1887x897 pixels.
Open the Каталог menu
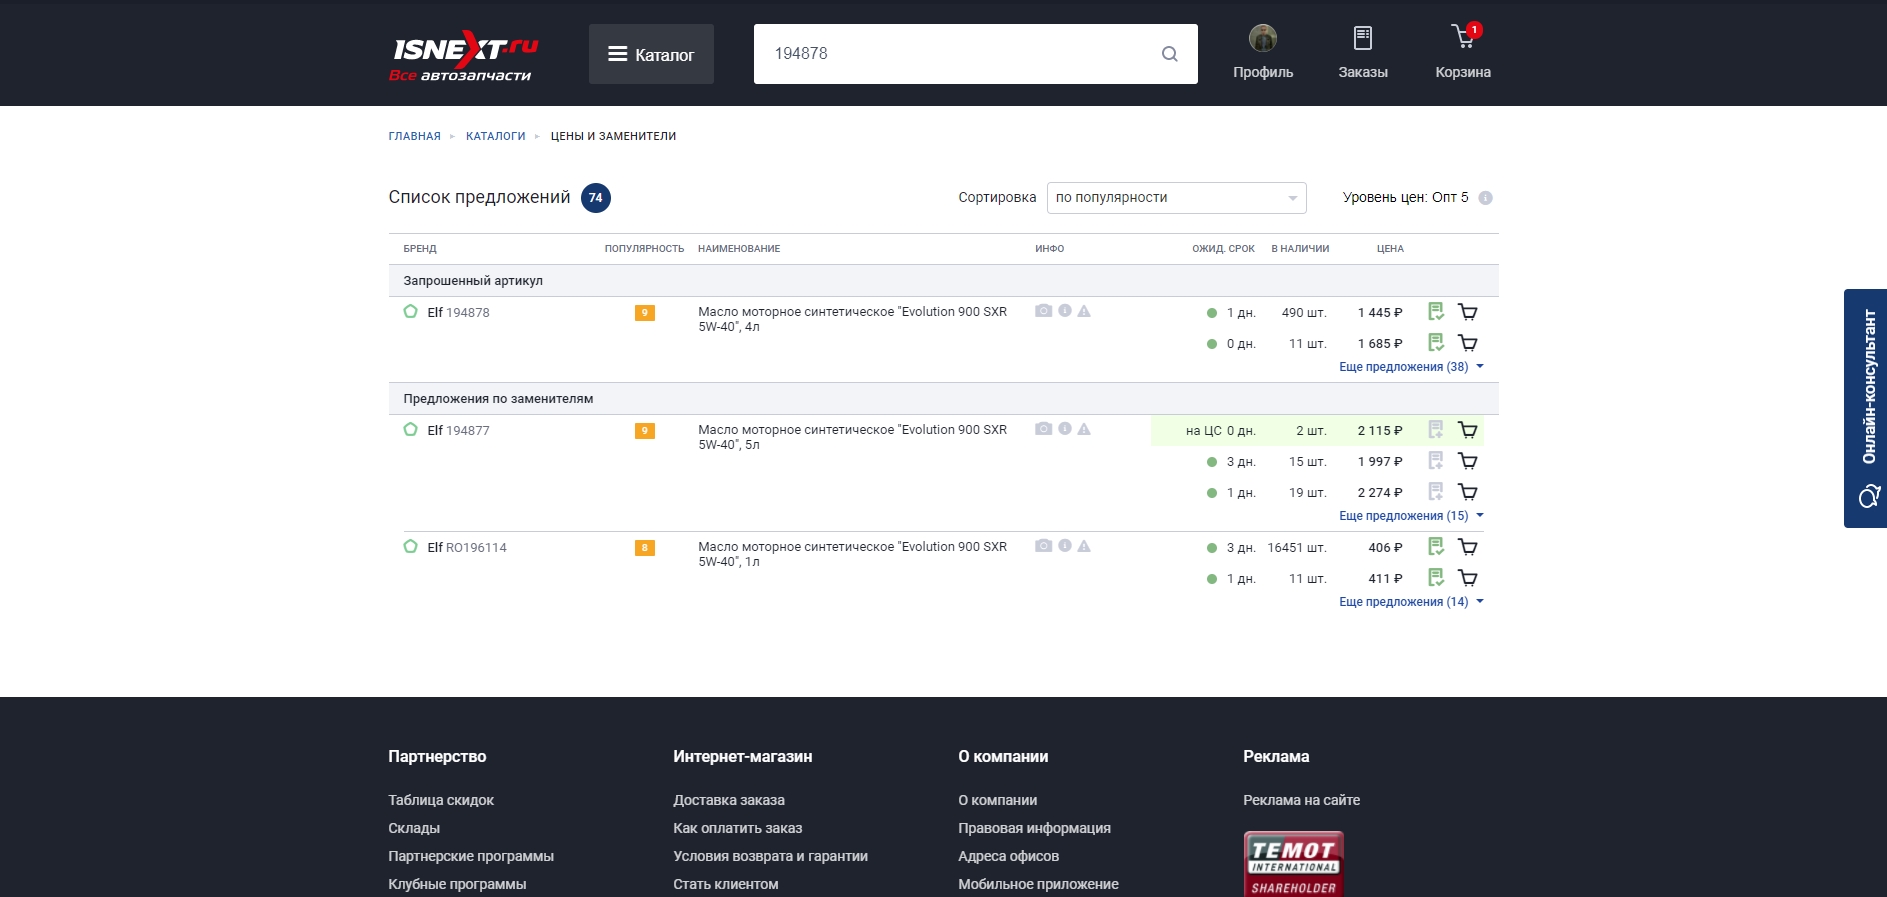(x=651, y=54)
